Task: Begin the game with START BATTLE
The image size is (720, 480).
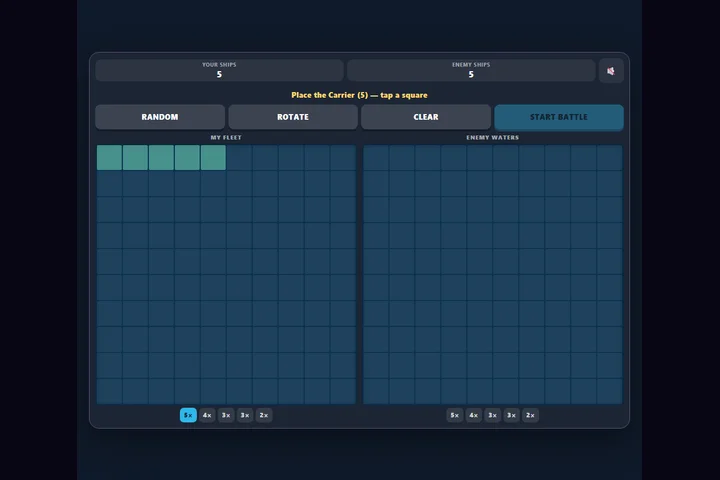Action: [559, 117]
